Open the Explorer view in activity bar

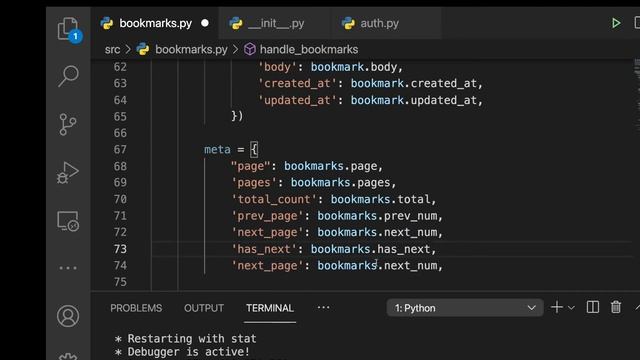pos(69,29)
